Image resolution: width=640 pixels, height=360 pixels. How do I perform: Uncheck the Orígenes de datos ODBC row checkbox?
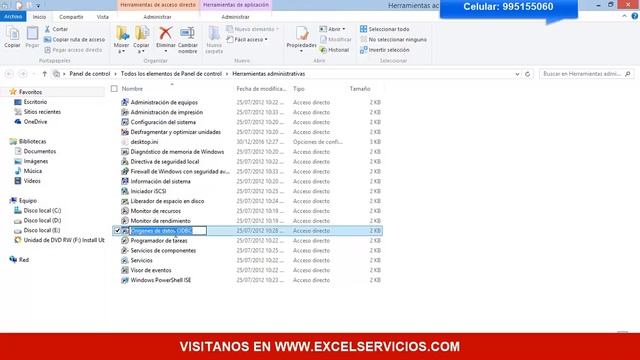coord(117,231)
